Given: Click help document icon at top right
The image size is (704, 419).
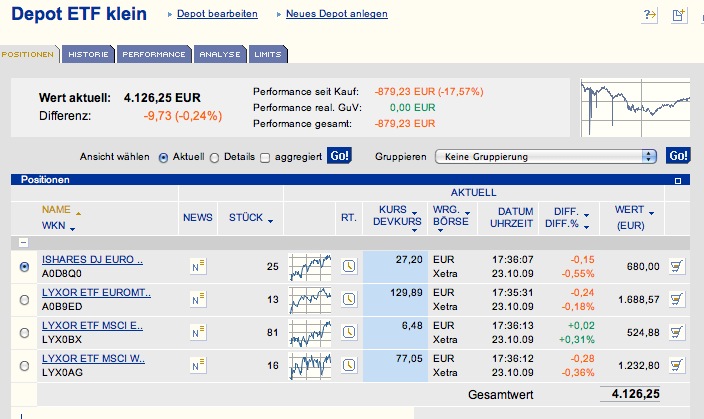Looking at the screenshot, I should coord(651,14).
